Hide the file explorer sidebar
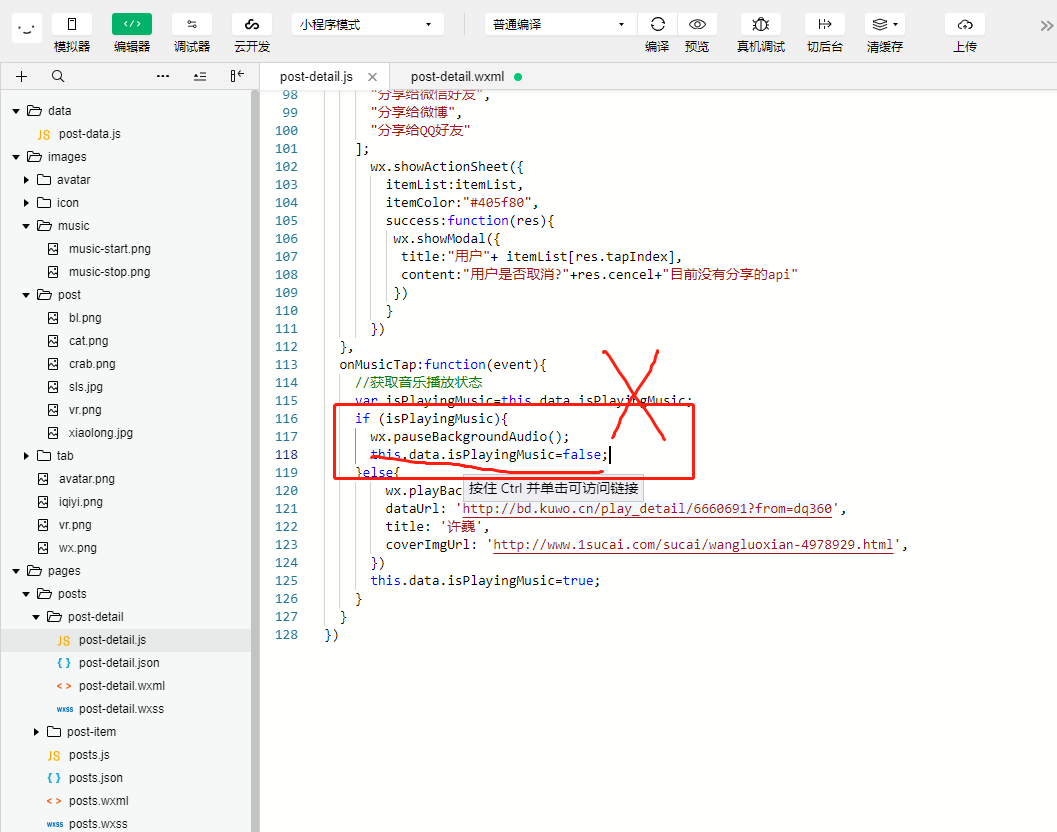Screen dimensions: 1057x832 click(x=237, y=76)
